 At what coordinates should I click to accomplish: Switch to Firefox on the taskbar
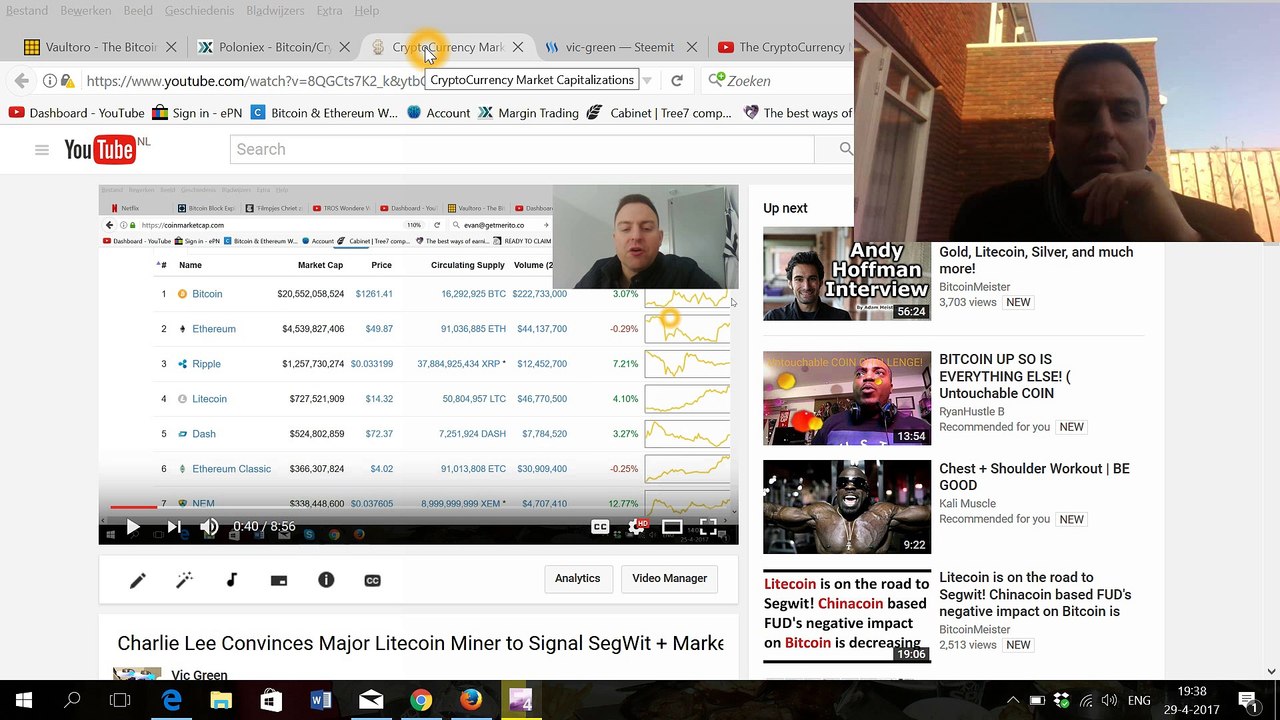(x=471, y=700)
